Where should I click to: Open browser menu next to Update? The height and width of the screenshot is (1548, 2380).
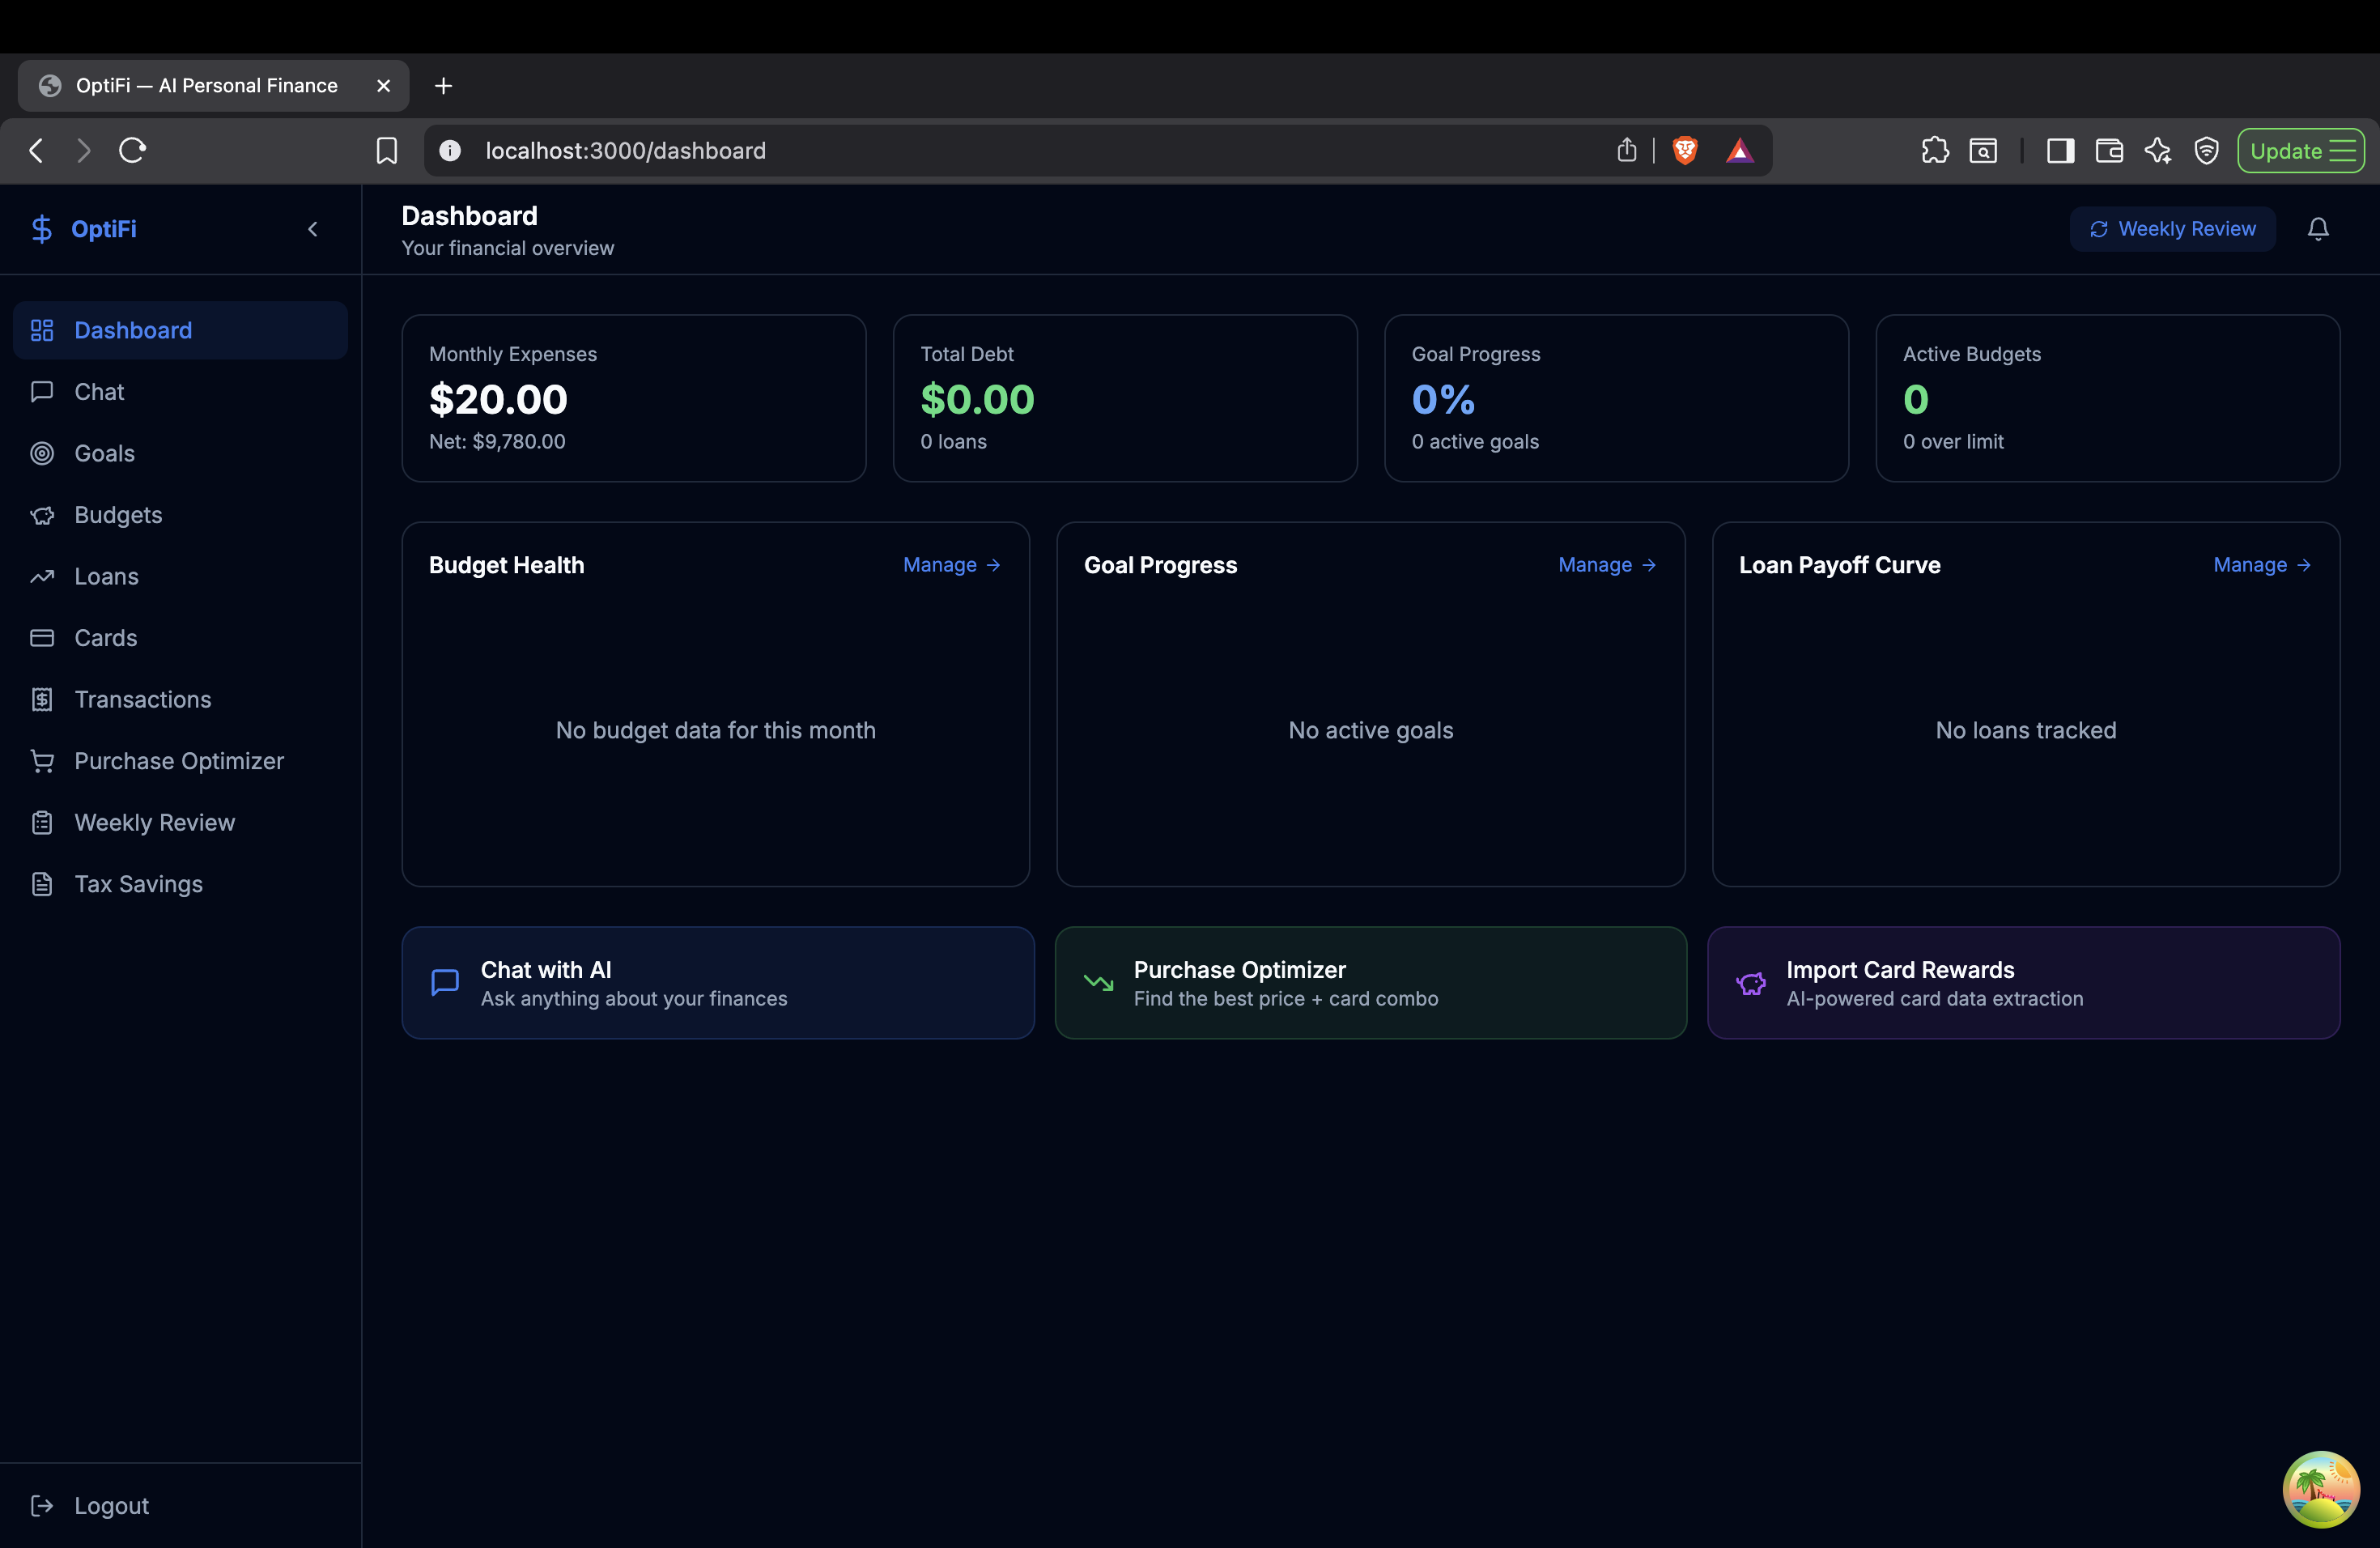(x=2343, y=150)
